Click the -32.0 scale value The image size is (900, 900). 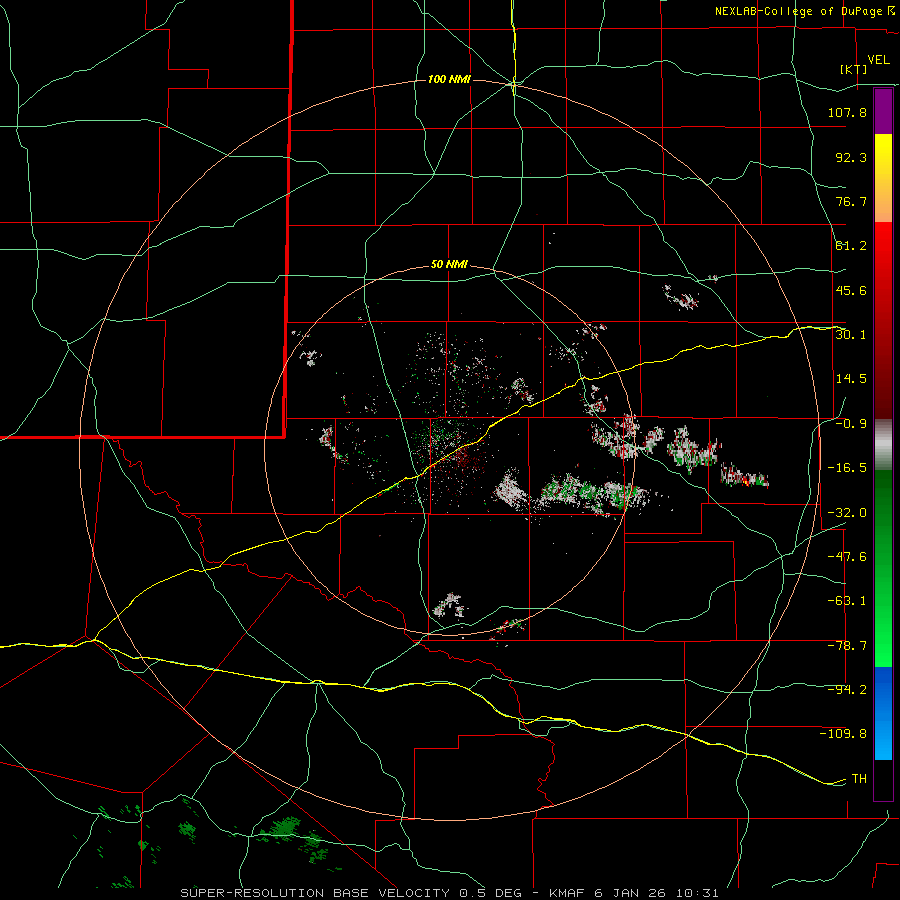pos(847,512)
